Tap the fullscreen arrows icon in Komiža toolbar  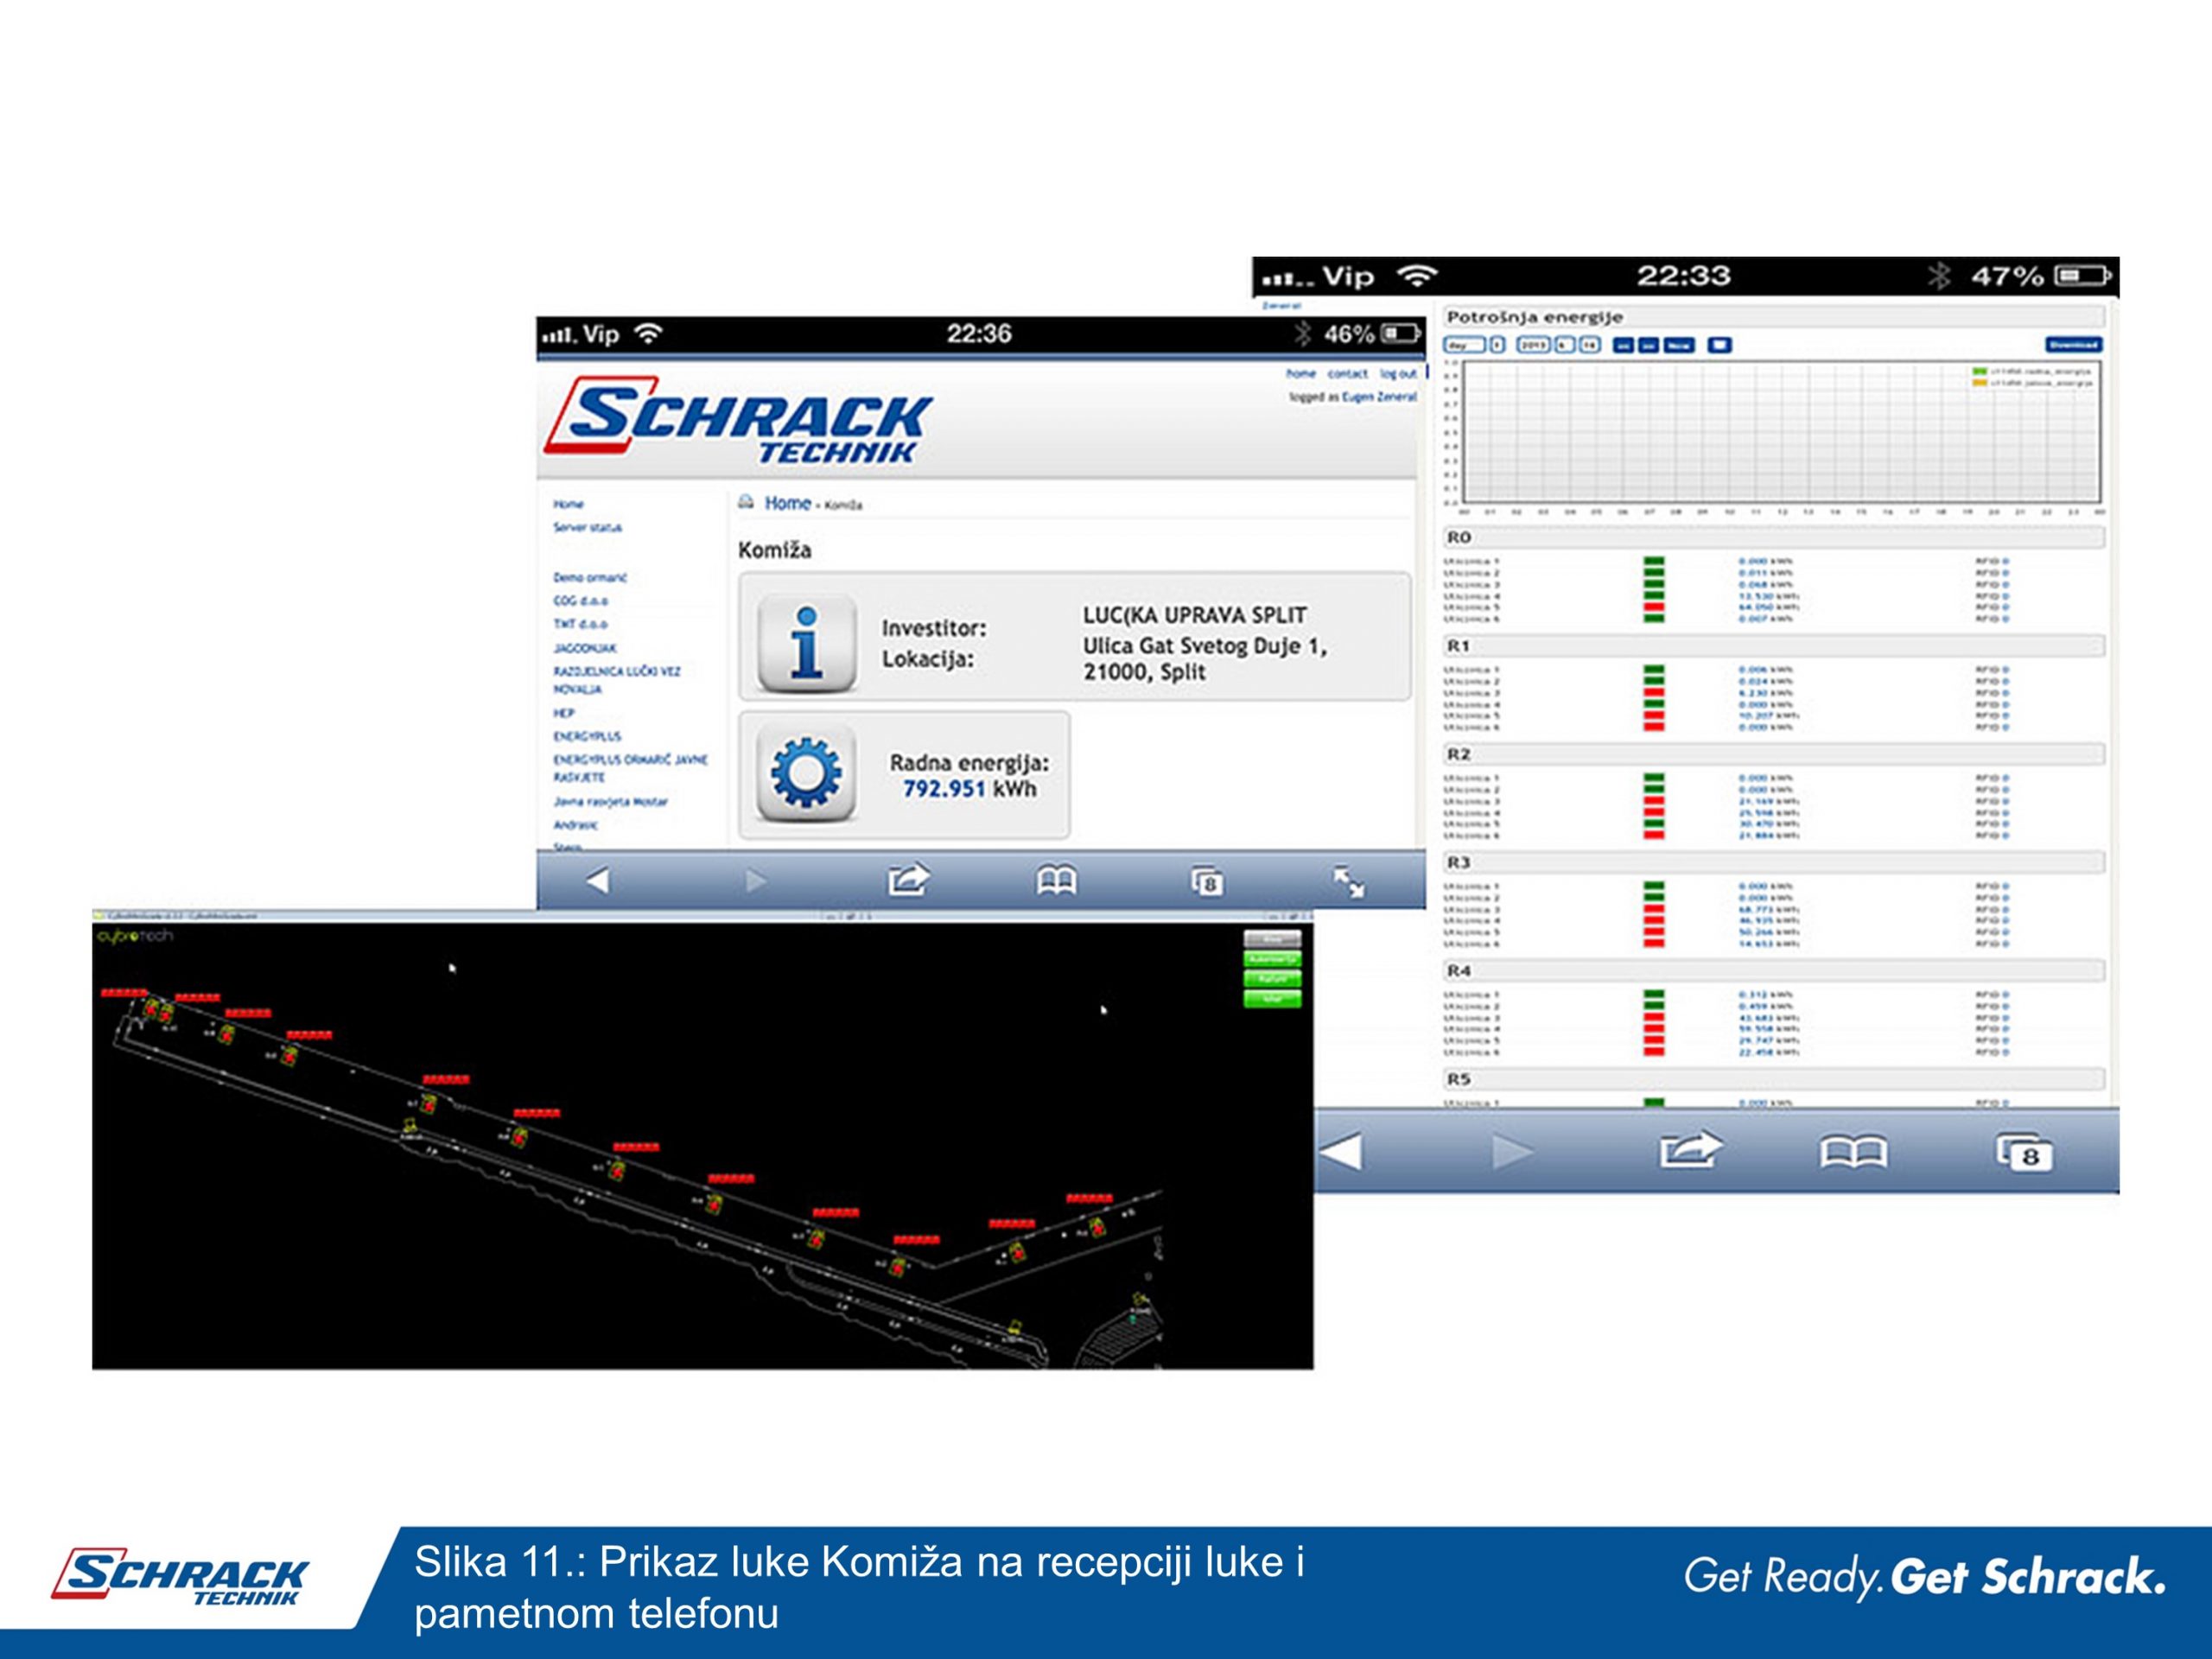pos(1349,882)
